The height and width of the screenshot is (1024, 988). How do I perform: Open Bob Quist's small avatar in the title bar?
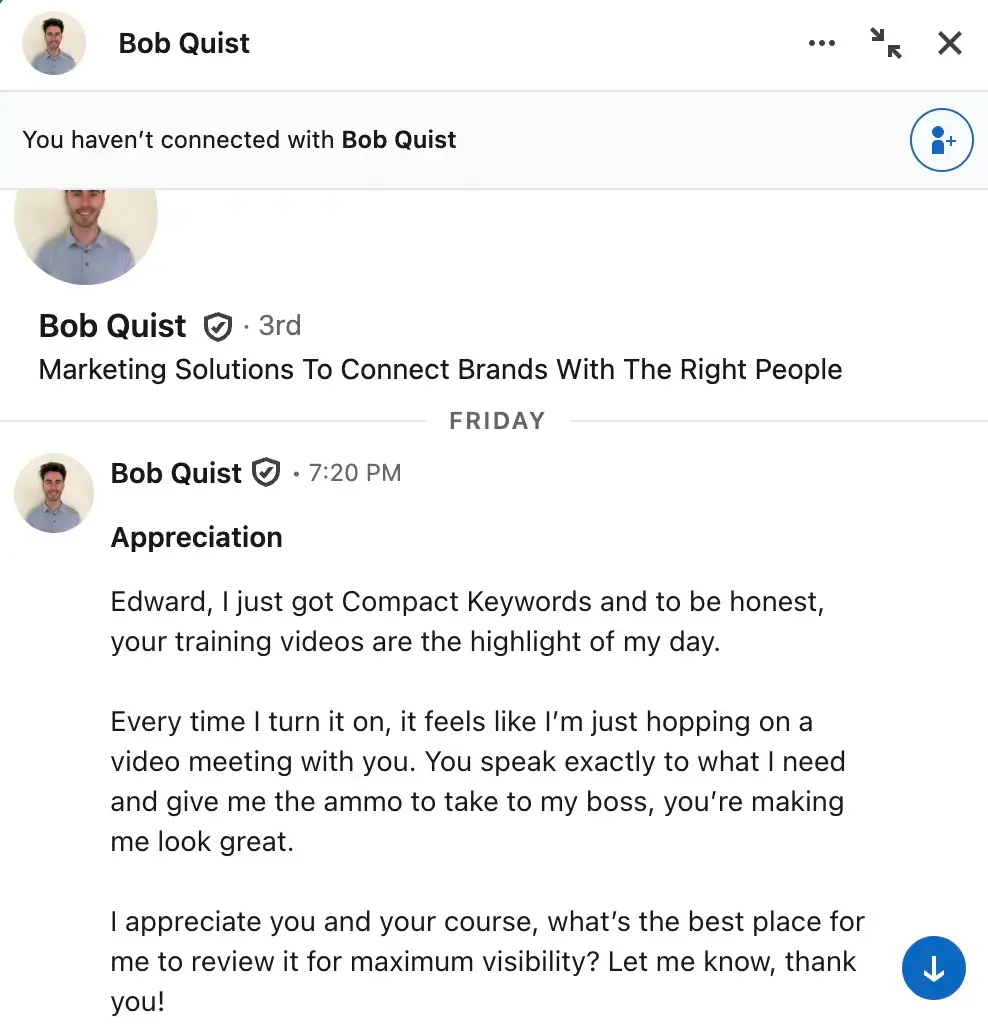(x=53, y=43)
